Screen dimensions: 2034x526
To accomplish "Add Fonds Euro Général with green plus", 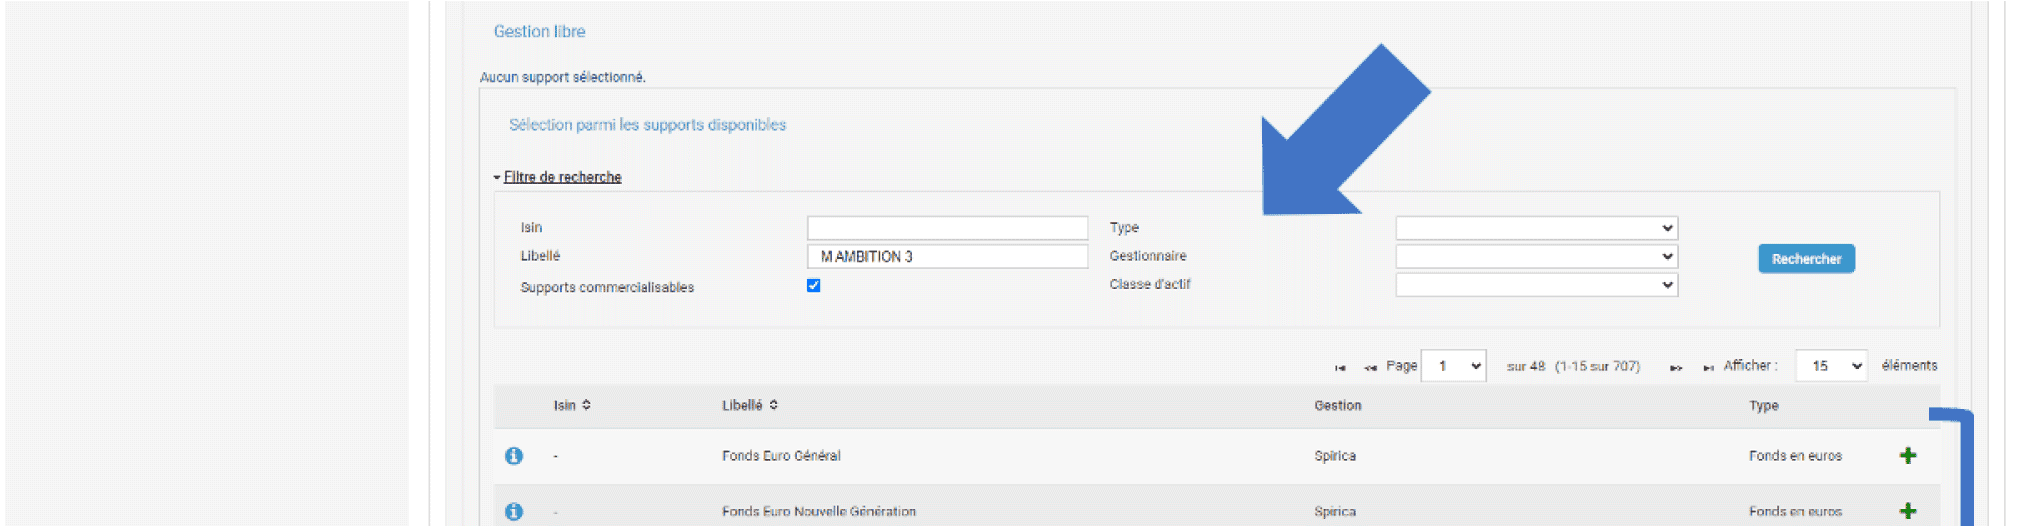I will tap(1907, 456).
